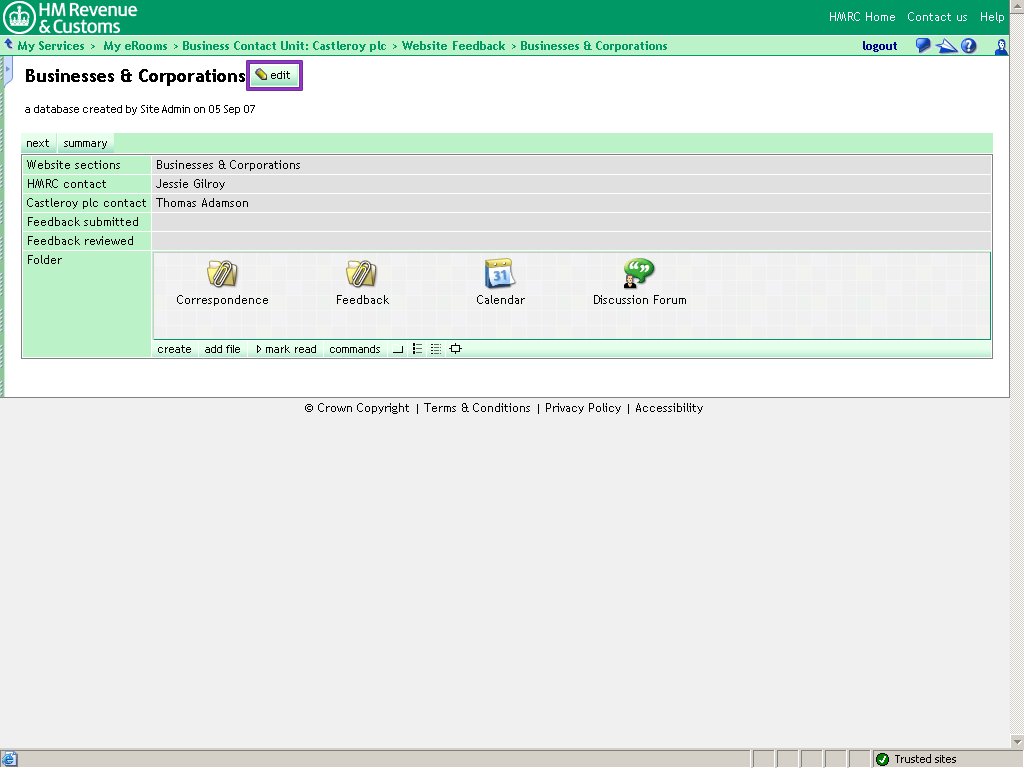Viewport: 1024px width, 768px height.
Task: Expand the mark read options
Action: [x=285, y=349]
